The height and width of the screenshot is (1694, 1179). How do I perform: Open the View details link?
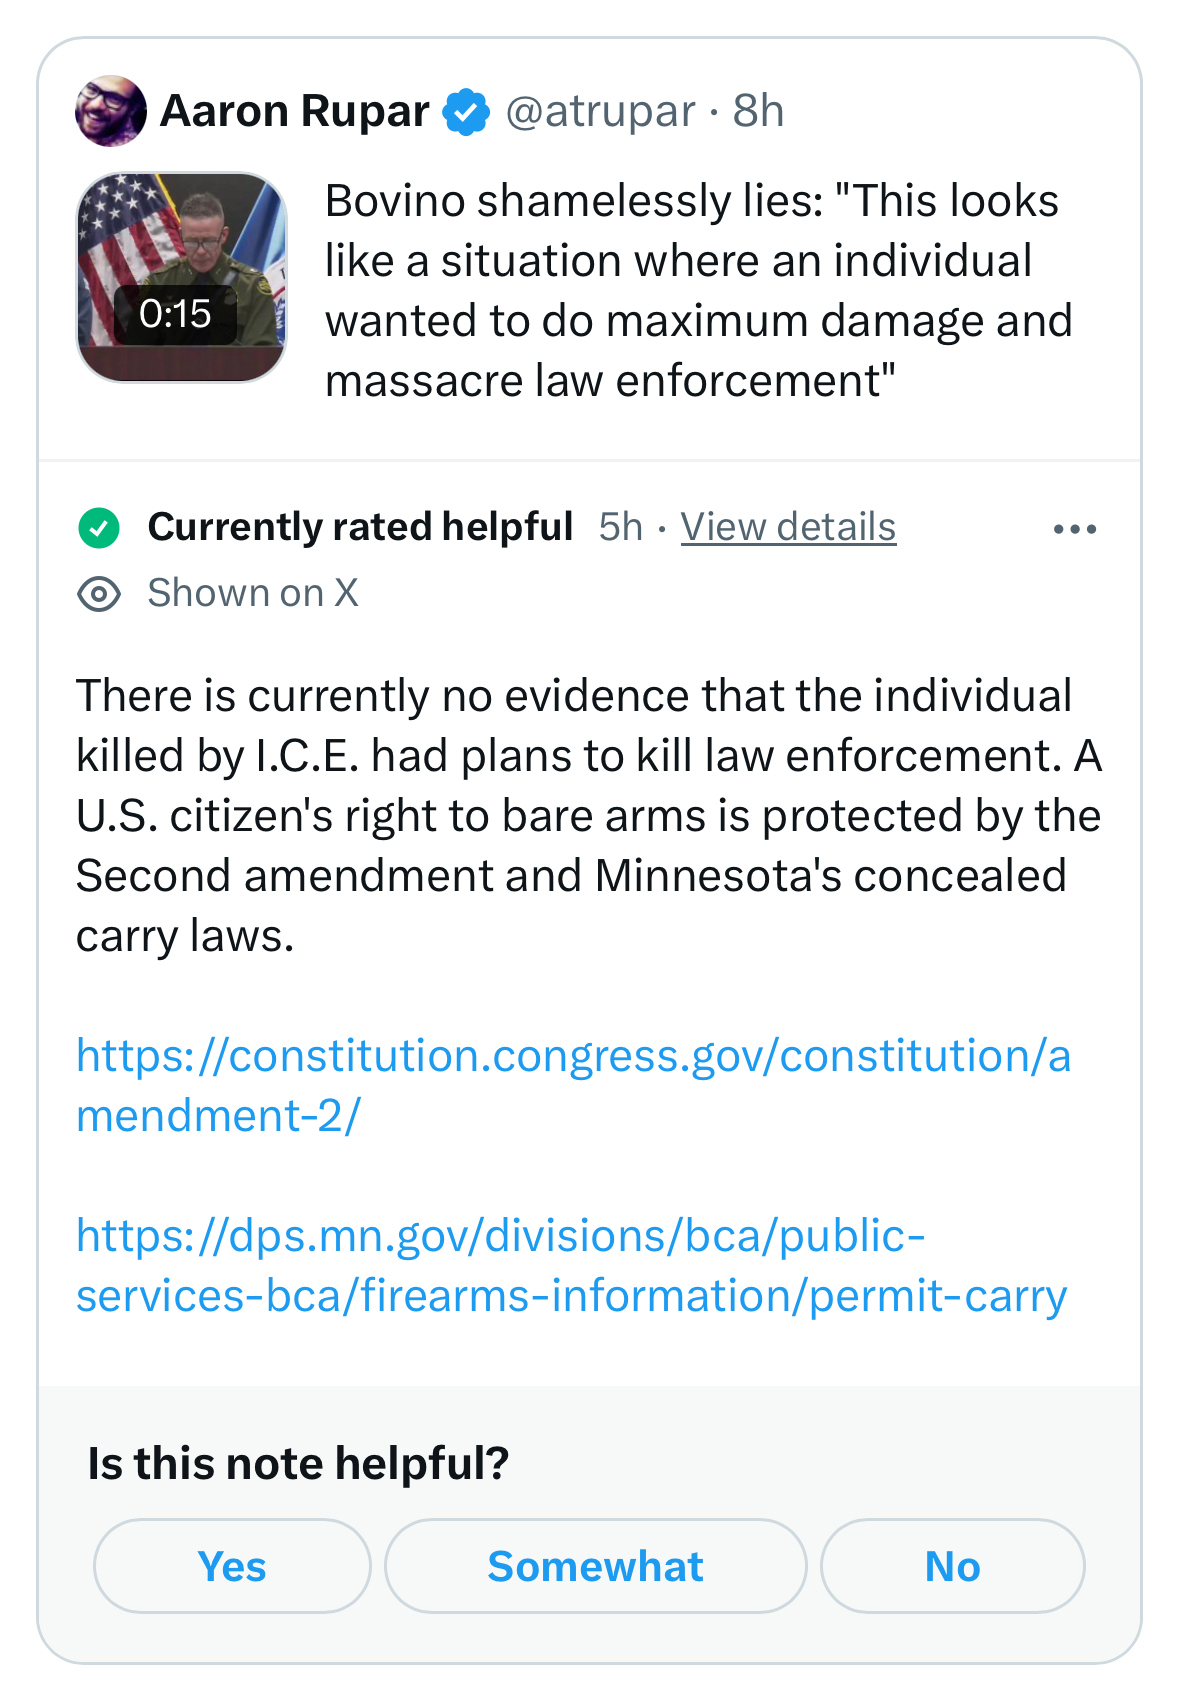point(788,527)
